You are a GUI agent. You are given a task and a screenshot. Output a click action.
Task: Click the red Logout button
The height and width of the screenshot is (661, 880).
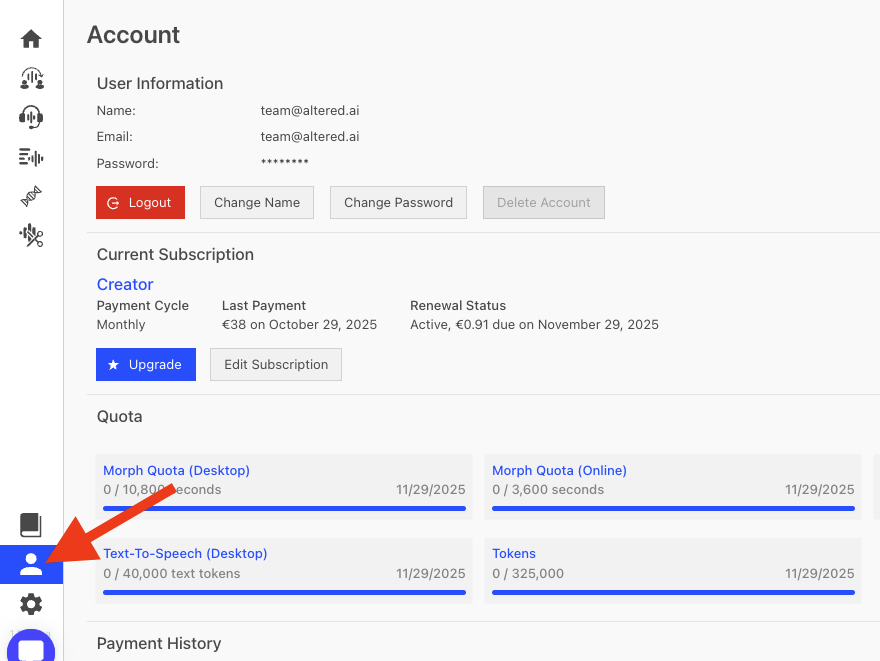click(x=140, y=202)
